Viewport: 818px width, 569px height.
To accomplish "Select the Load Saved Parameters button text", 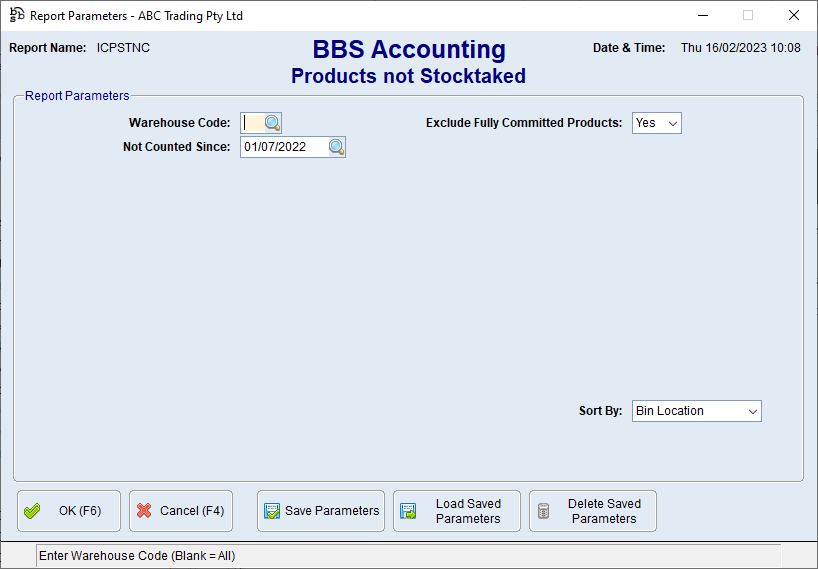I will [468, 511].
